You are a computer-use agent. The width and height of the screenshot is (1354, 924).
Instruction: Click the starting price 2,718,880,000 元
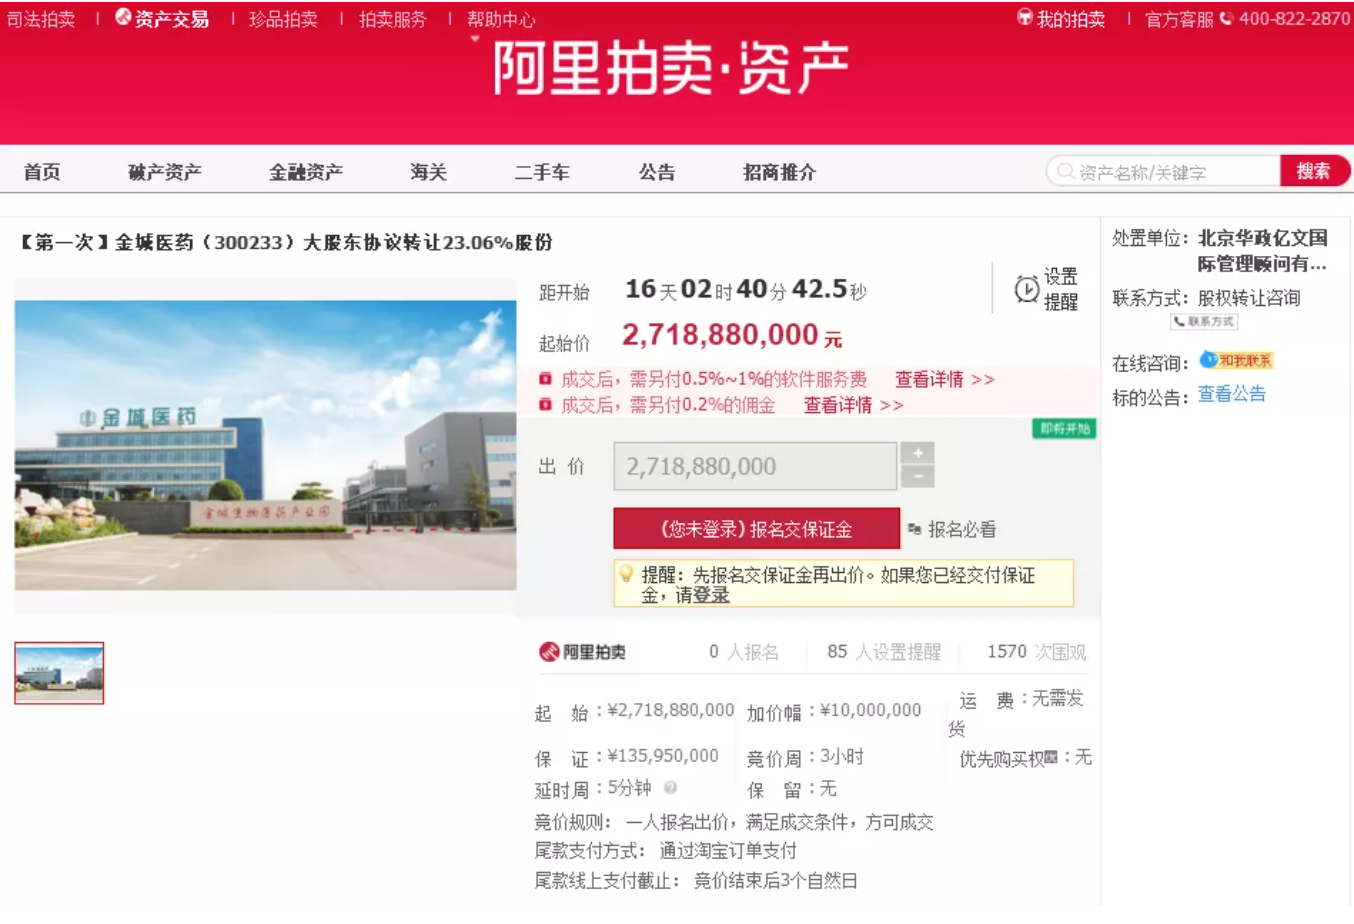click(x=732, y=335)
